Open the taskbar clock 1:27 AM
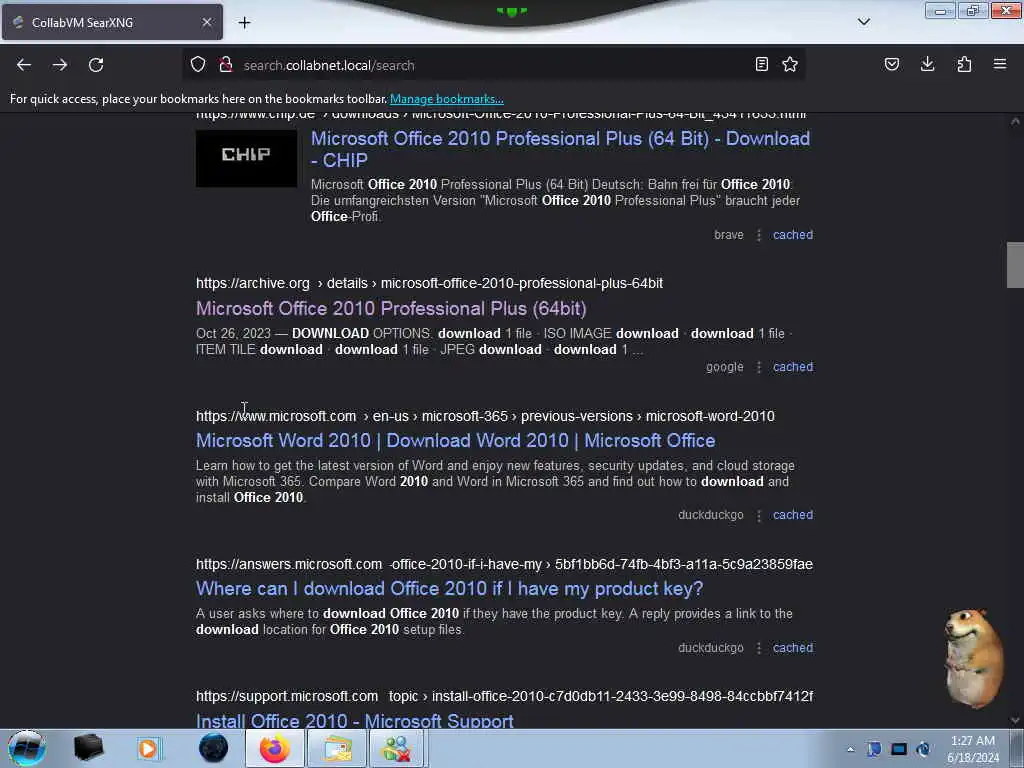 (x=973, y=749)
